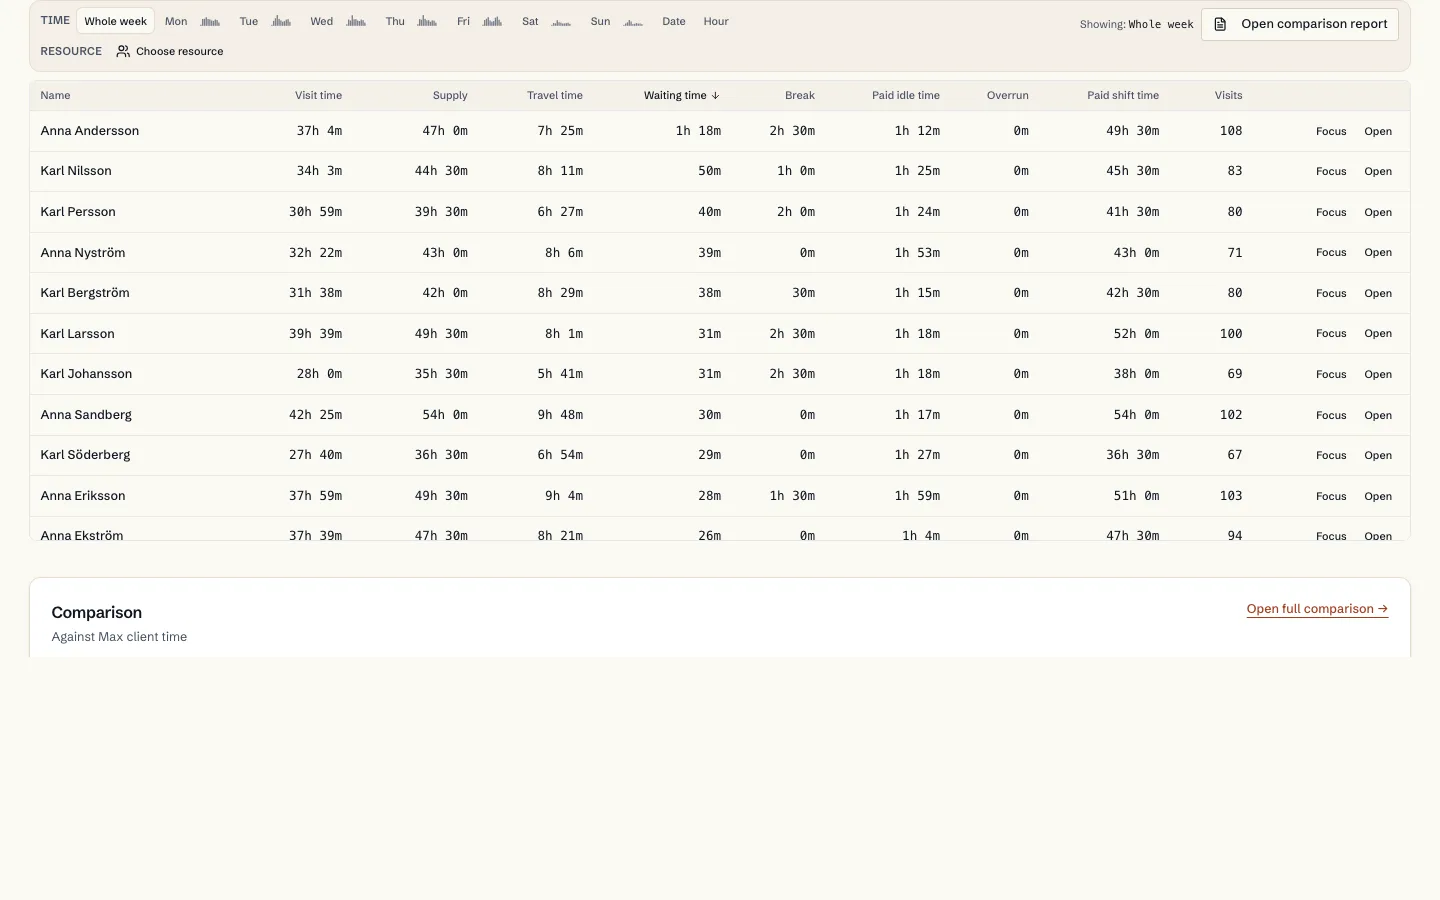Select the Fri histogram sparkline

tap(492, 21)
